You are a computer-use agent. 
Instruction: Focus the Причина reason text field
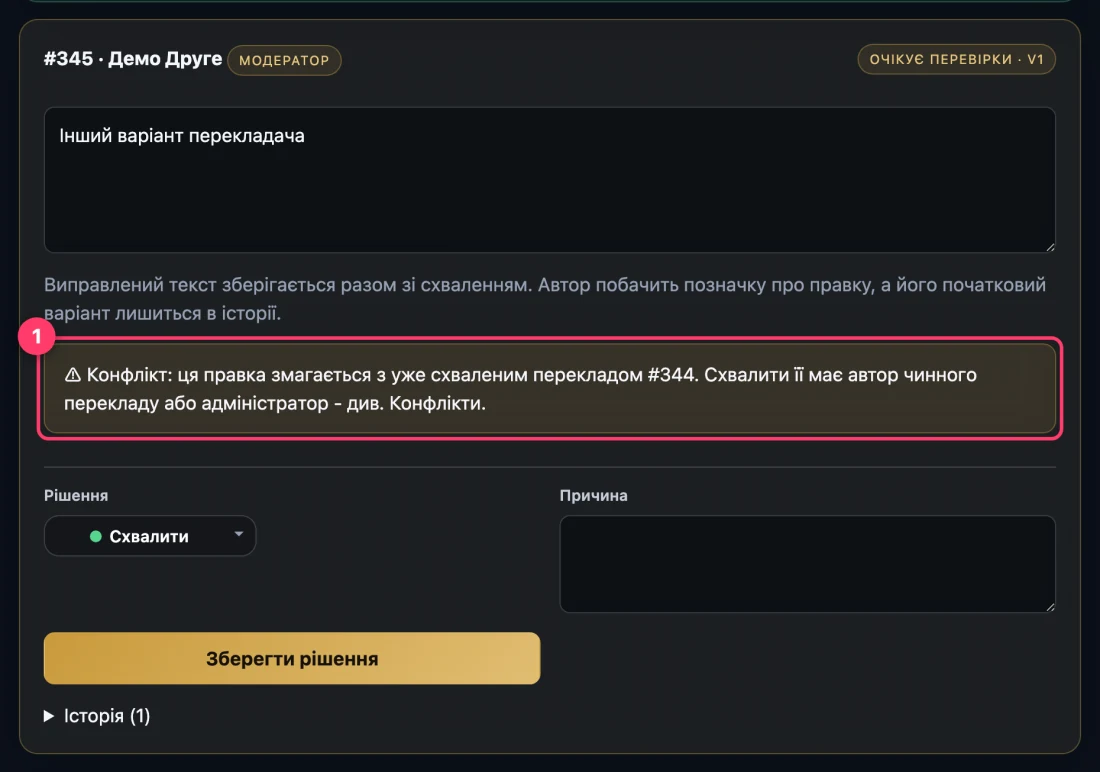pyautogui.click(x=807, y=564)
